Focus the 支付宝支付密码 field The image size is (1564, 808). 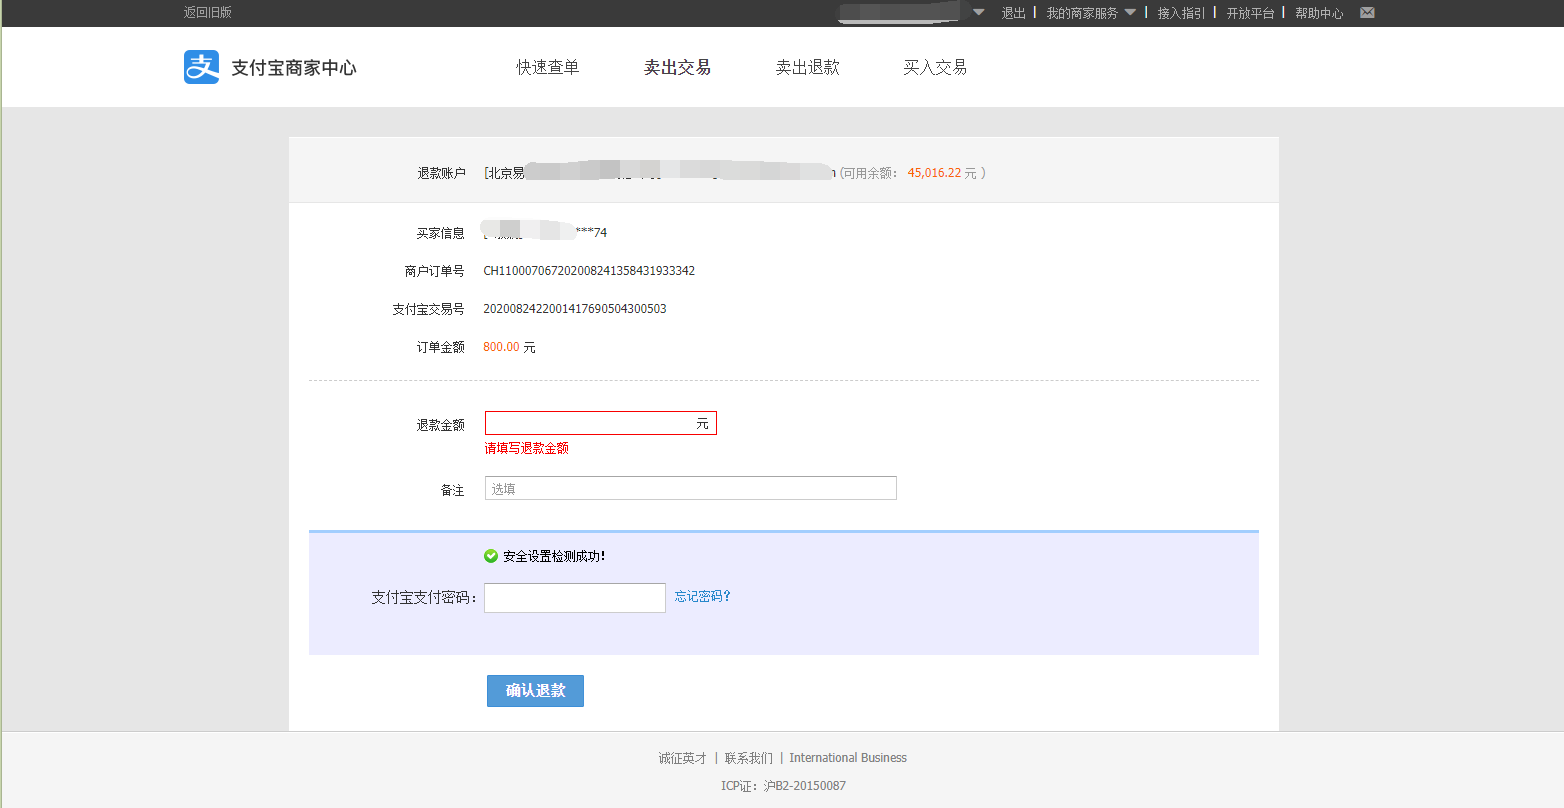pyautogui.click(x=575, y=597)
